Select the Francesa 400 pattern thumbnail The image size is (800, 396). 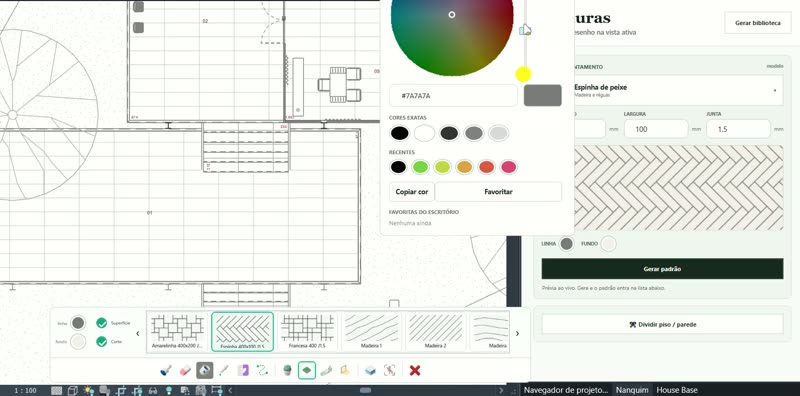click(x=308, y=332)
